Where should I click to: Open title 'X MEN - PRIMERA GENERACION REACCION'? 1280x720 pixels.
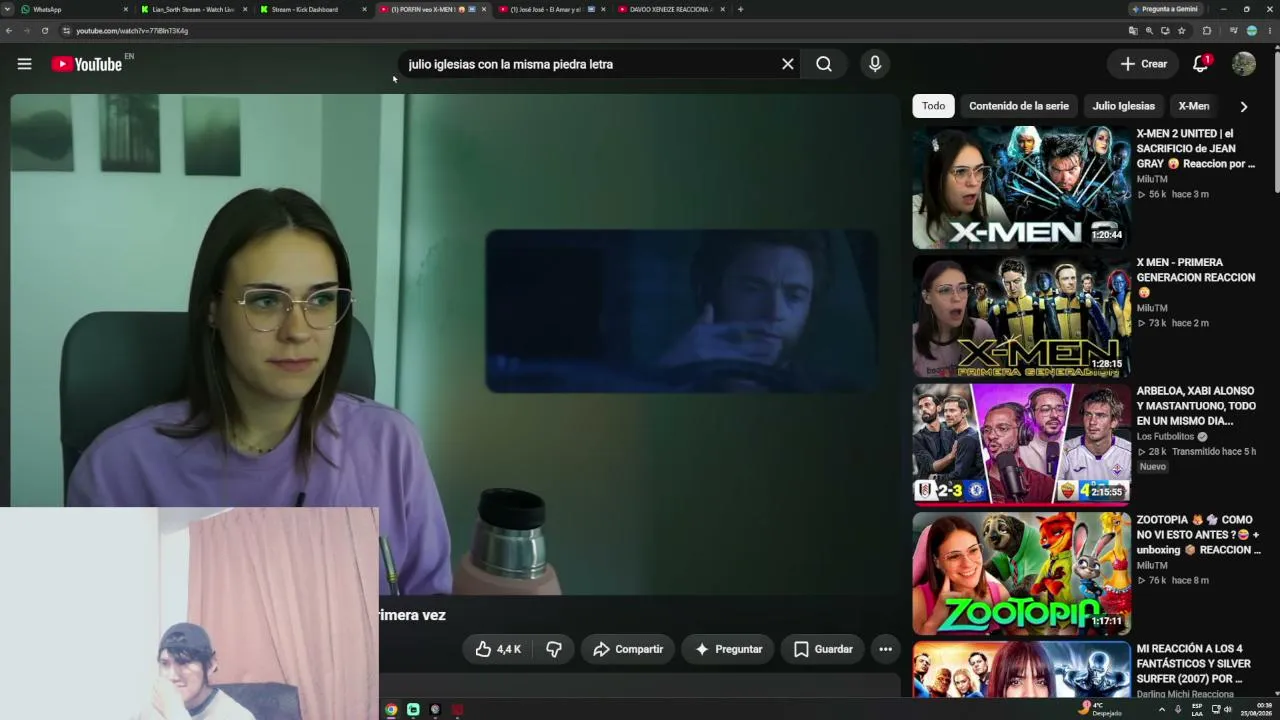pyautogui.click(x=1195, y=277)
